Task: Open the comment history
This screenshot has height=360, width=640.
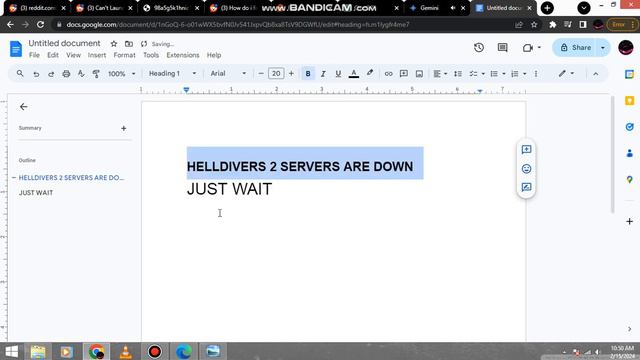Action: [x=502, y=48]
